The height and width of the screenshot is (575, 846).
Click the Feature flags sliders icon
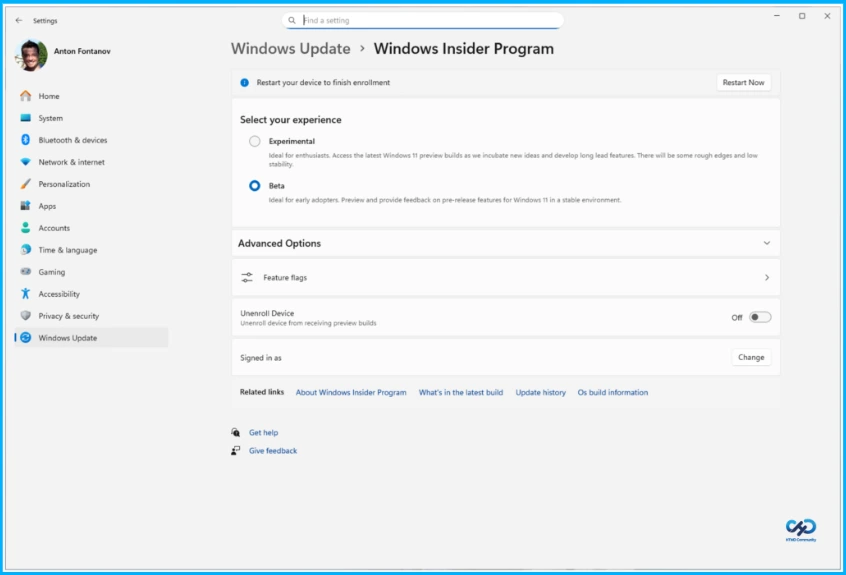(247, 277)
